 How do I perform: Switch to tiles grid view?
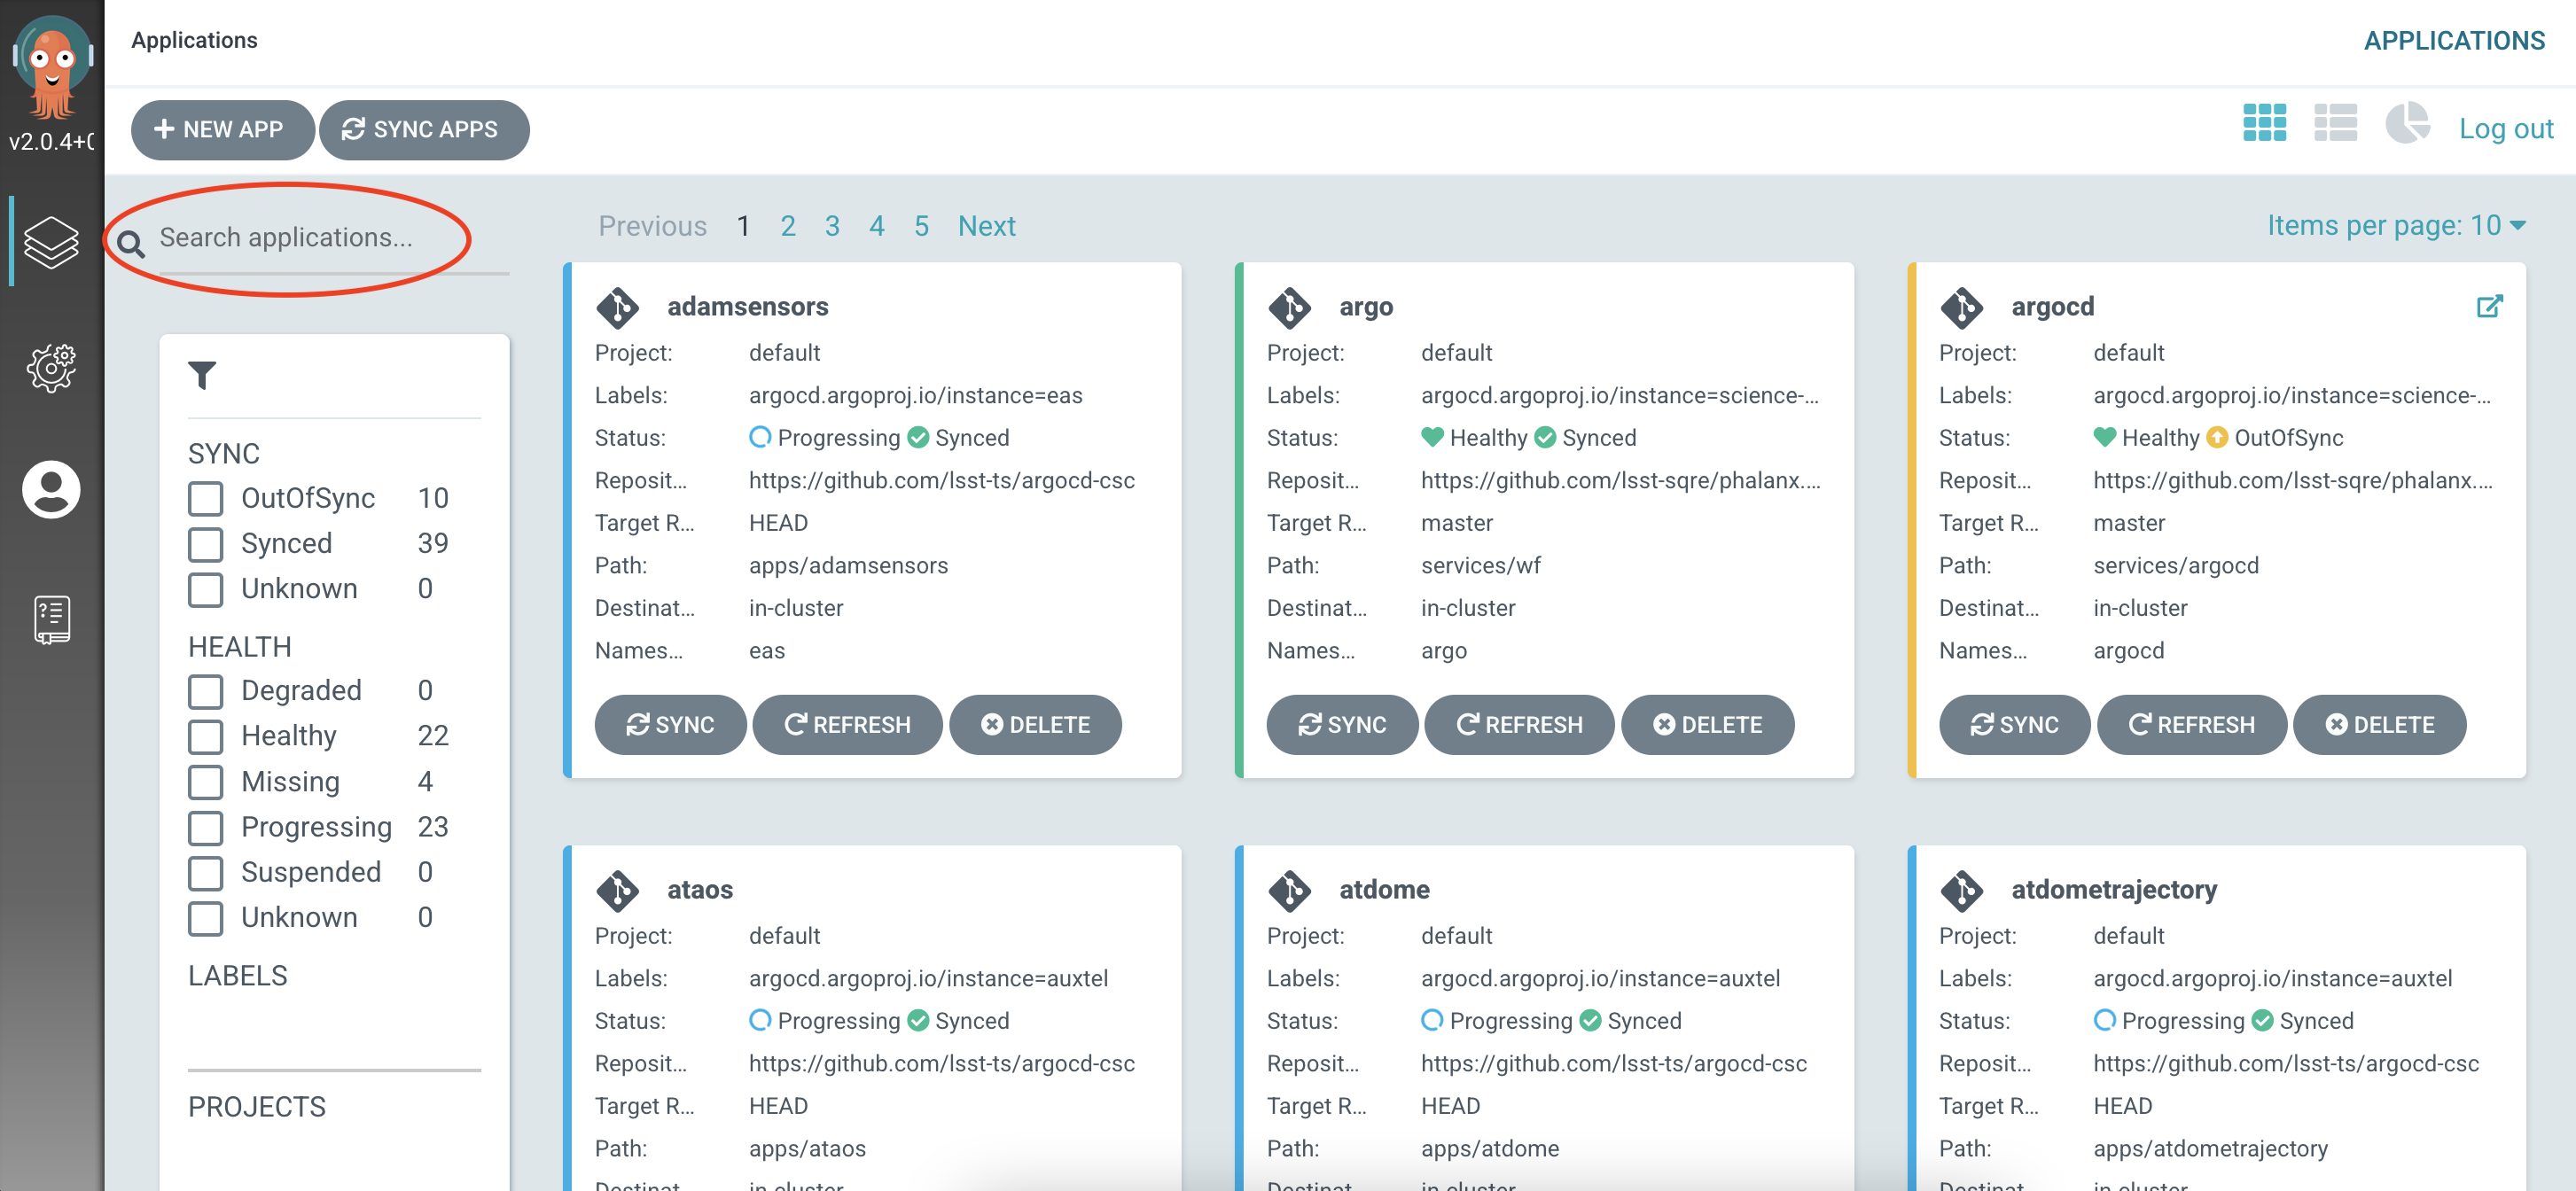[x=2263, y=125]
